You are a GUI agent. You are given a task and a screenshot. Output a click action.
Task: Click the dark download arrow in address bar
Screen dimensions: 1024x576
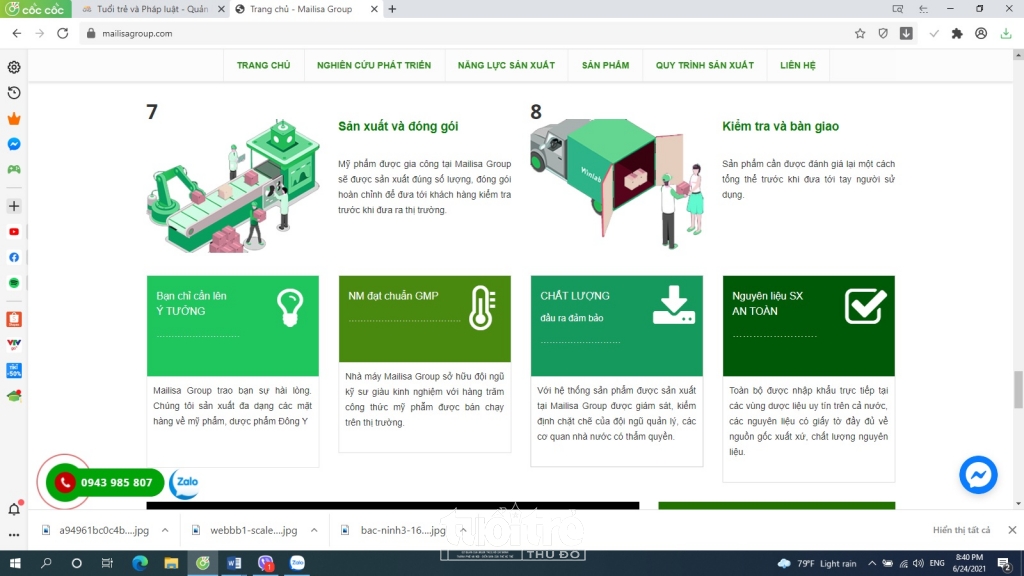pyautogui.click(x=906, y=33)
